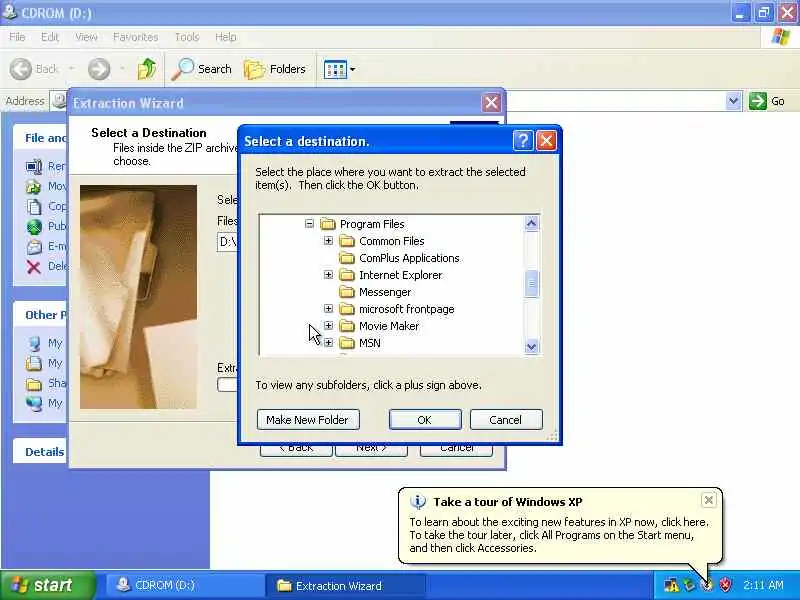
Task: Click the Forward toolbar arrow in Explorer
Action: click(x=99, y=69)
